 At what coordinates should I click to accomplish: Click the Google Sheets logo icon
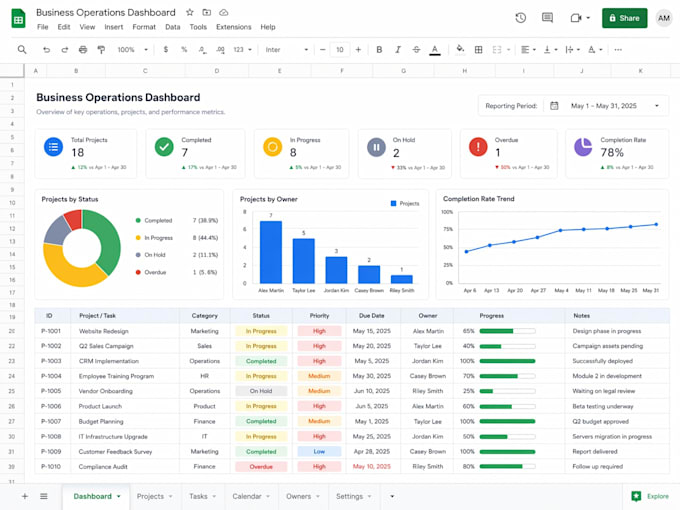pyautogui.click(x=18, y=19)
